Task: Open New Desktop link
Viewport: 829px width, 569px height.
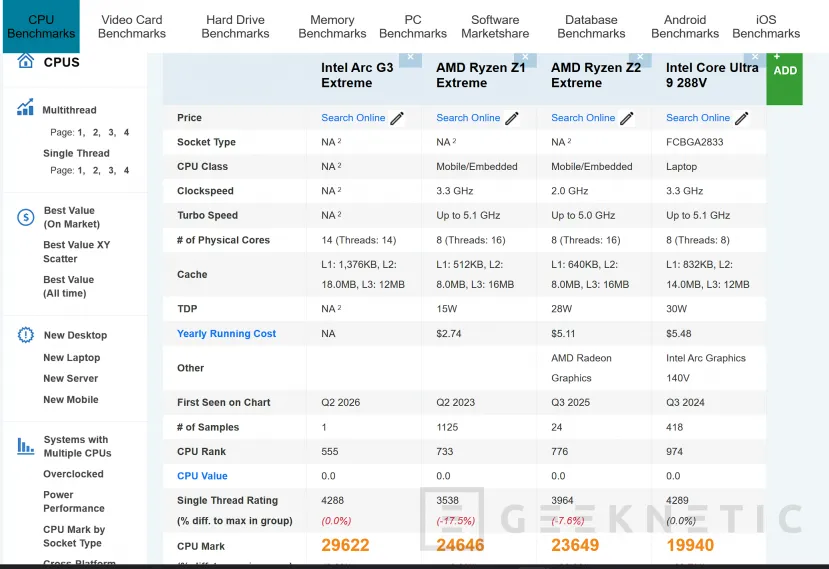Action: pyautogui.click(x=75, y=335)
